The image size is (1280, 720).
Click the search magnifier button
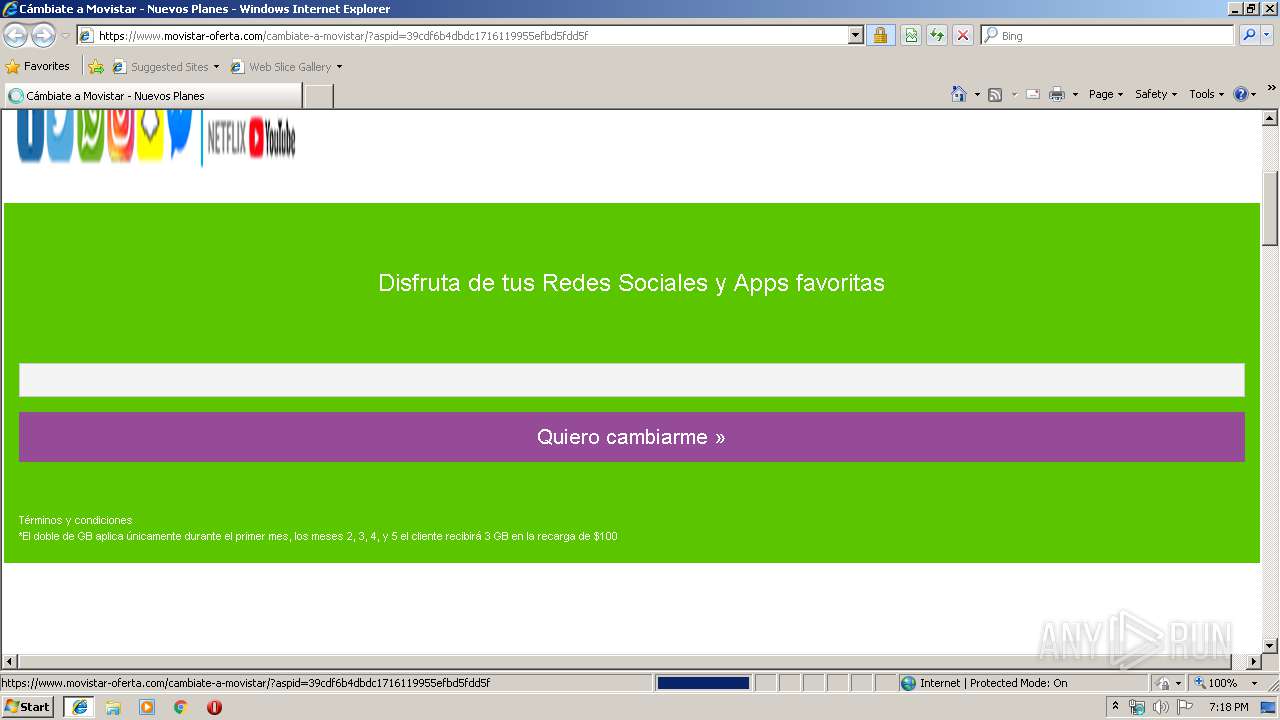[x=1249, y=36]
